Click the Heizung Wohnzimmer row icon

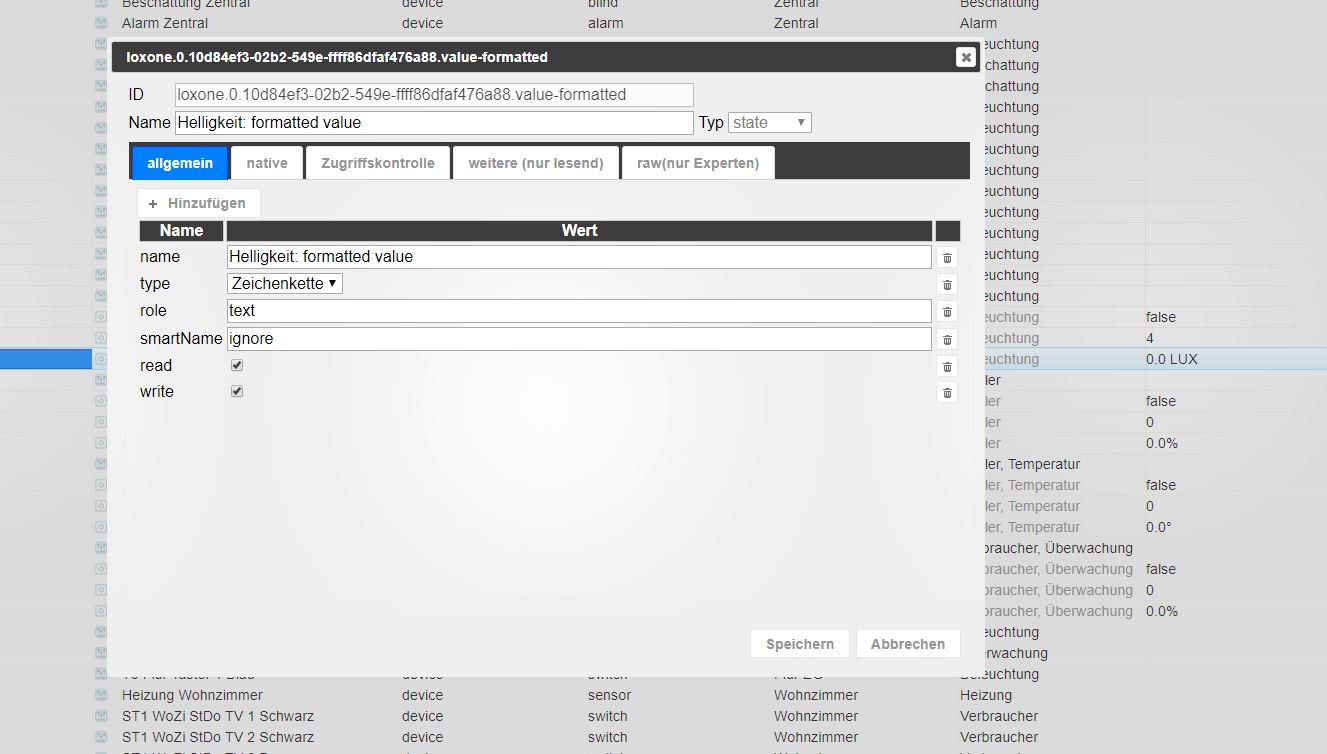[x=101, y=695]
